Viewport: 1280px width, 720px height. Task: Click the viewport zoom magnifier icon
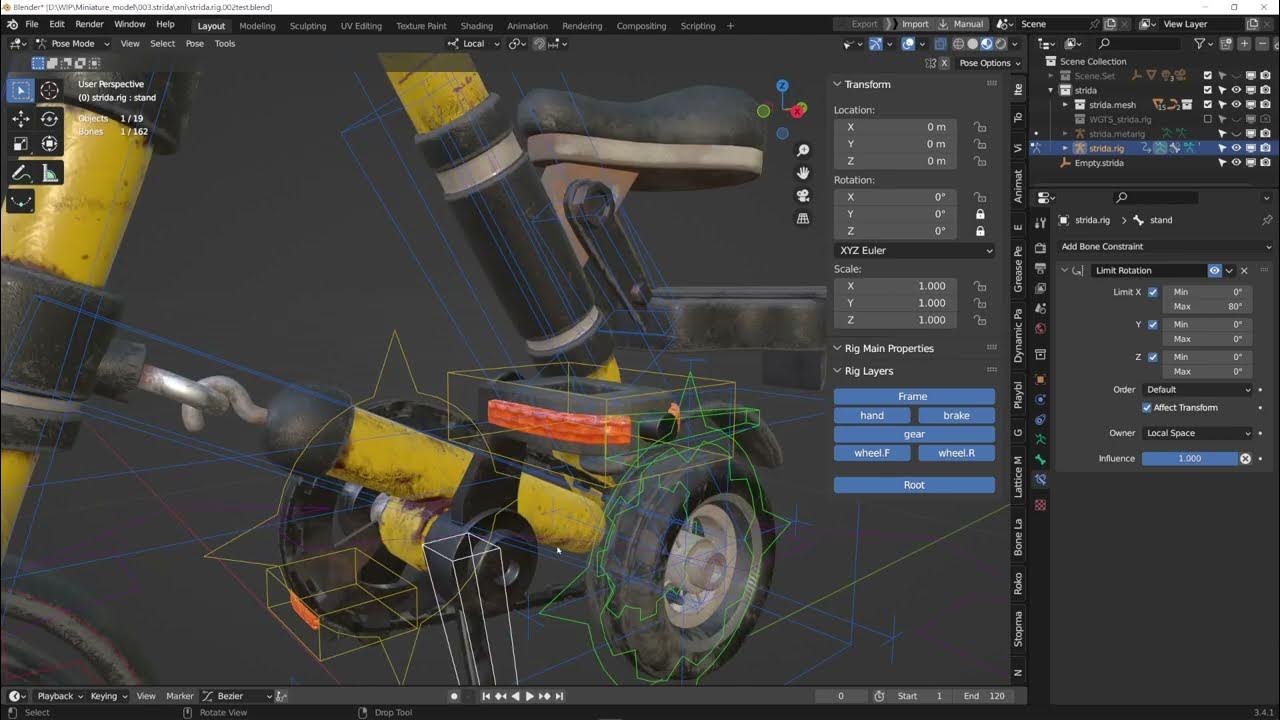pos(802,150)
